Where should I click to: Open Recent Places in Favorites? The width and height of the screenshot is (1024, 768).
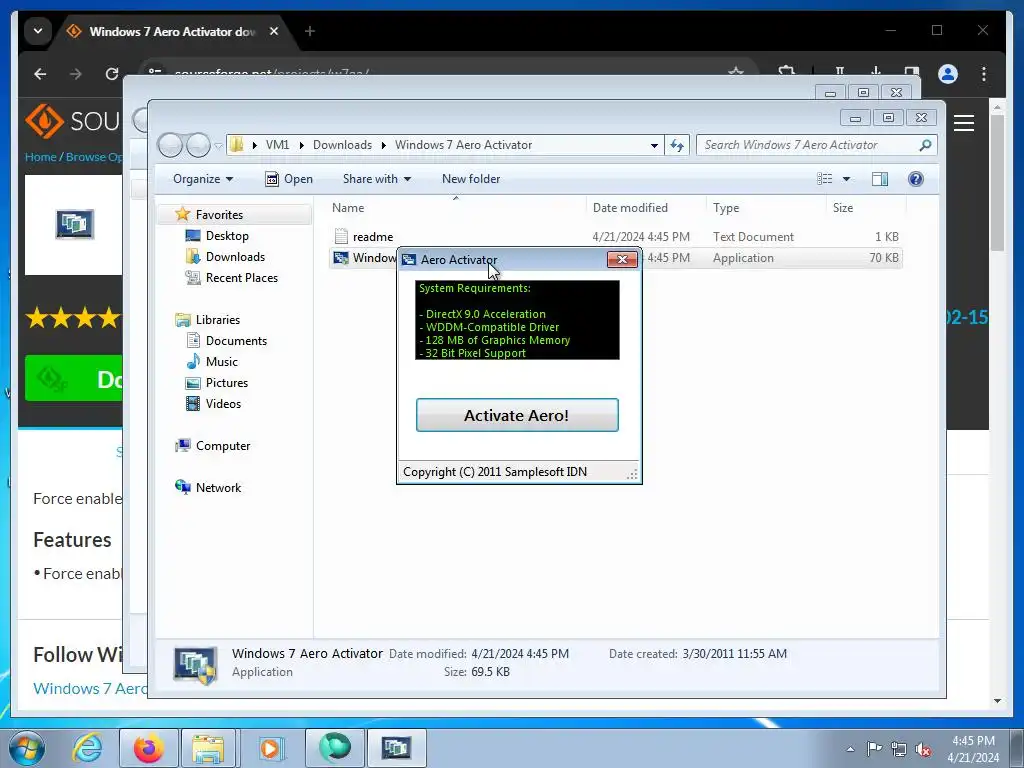[x=242, y=278]
